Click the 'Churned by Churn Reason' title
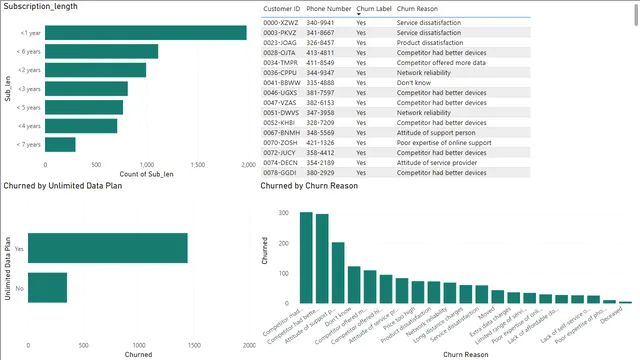The image size is (640, 360). click(x=309, y=186)
